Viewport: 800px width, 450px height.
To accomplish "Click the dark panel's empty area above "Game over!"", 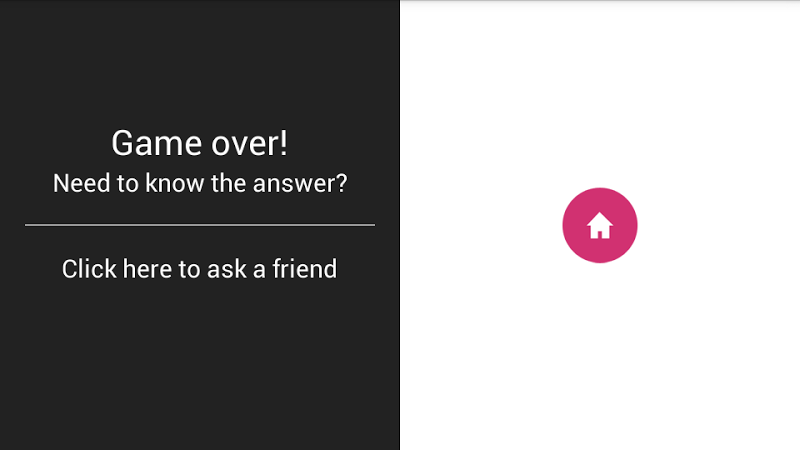I will [x=199, y=60].
